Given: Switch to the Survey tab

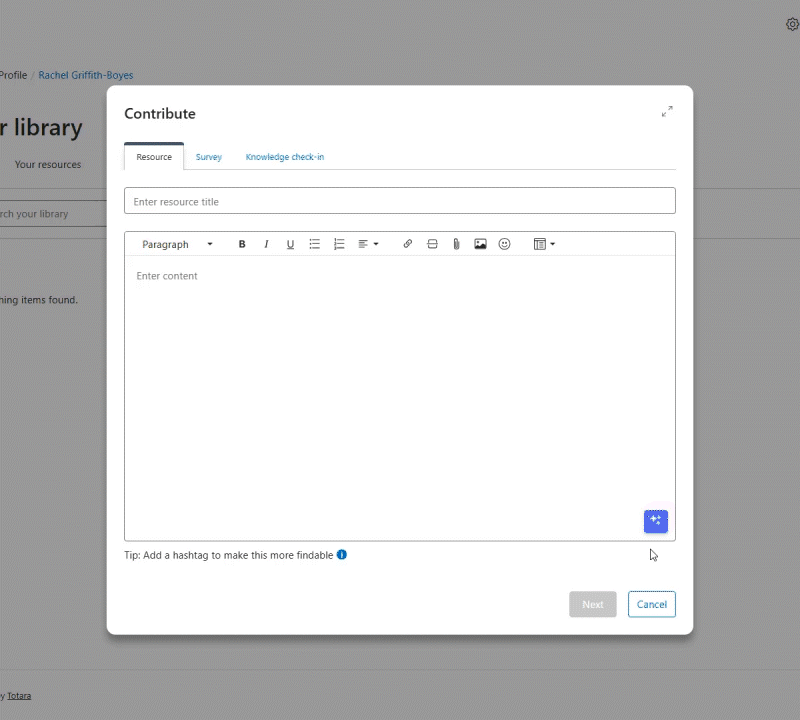Looking at the screenshot, I should click(209, 157).
